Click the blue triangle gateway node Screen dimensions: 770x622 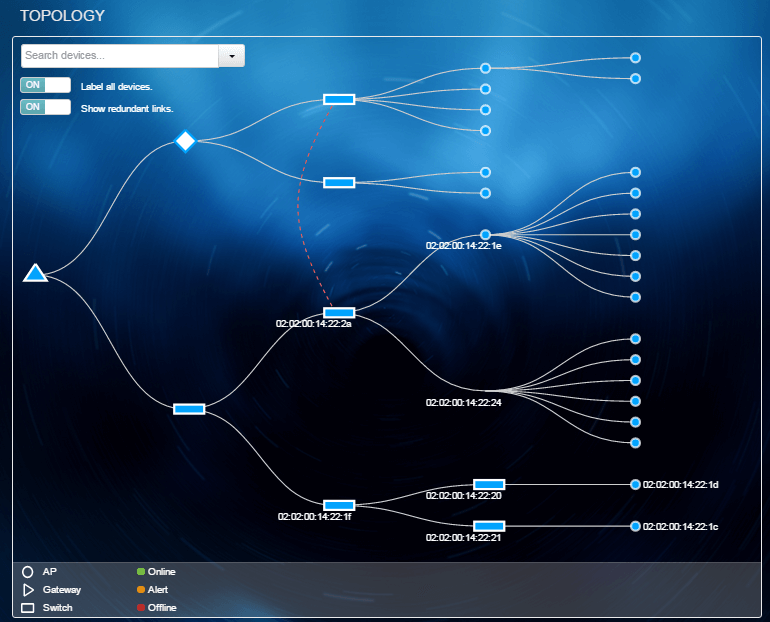pos(35,273)
